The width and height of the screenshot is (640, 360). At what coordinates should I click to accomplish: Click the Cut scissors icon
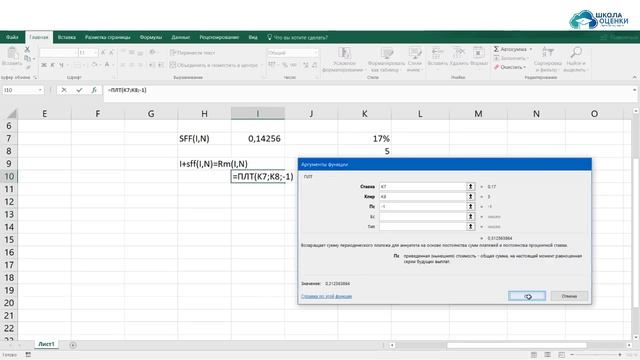27,49
